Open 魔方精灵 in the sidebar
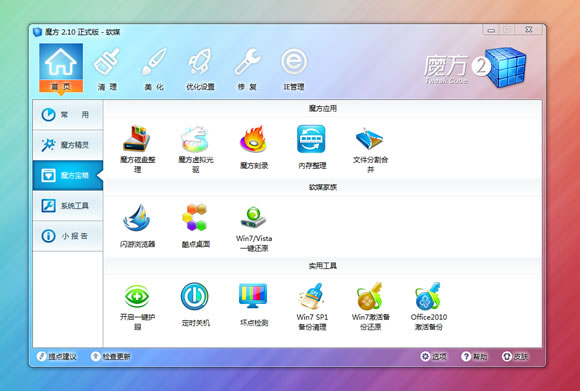 pos(68,145)
